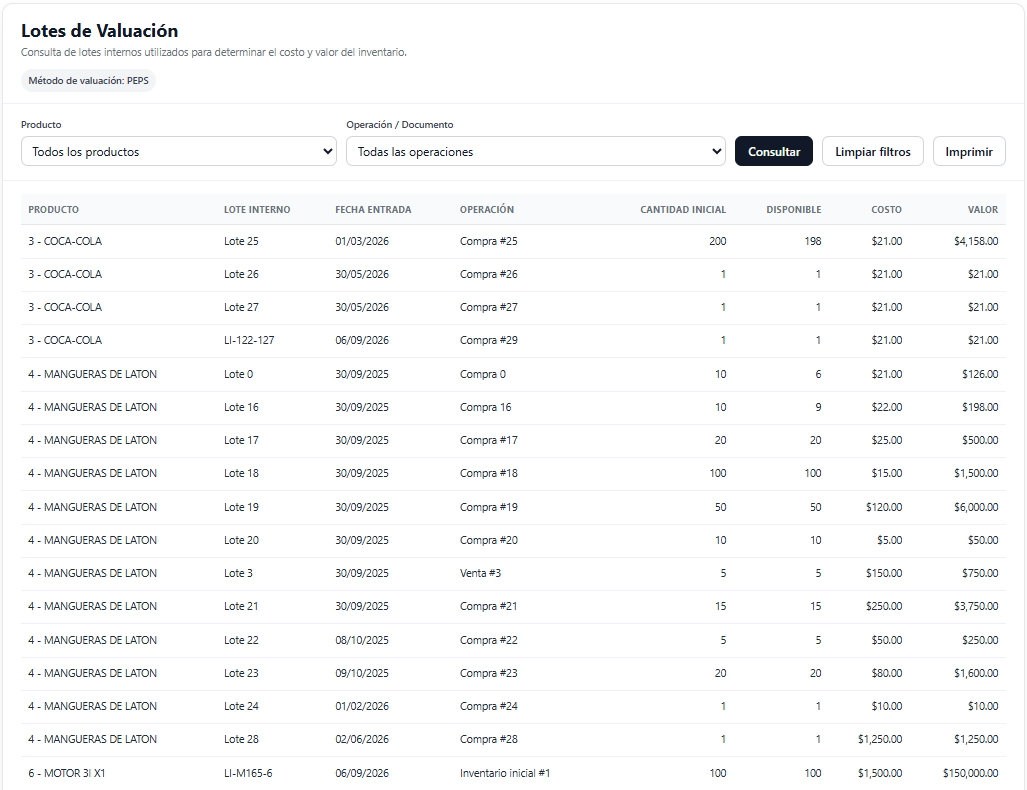Click the '$6,000.00' value cell
The width and height of the screenshot is (1027, 790).
[x=976, y=507]
